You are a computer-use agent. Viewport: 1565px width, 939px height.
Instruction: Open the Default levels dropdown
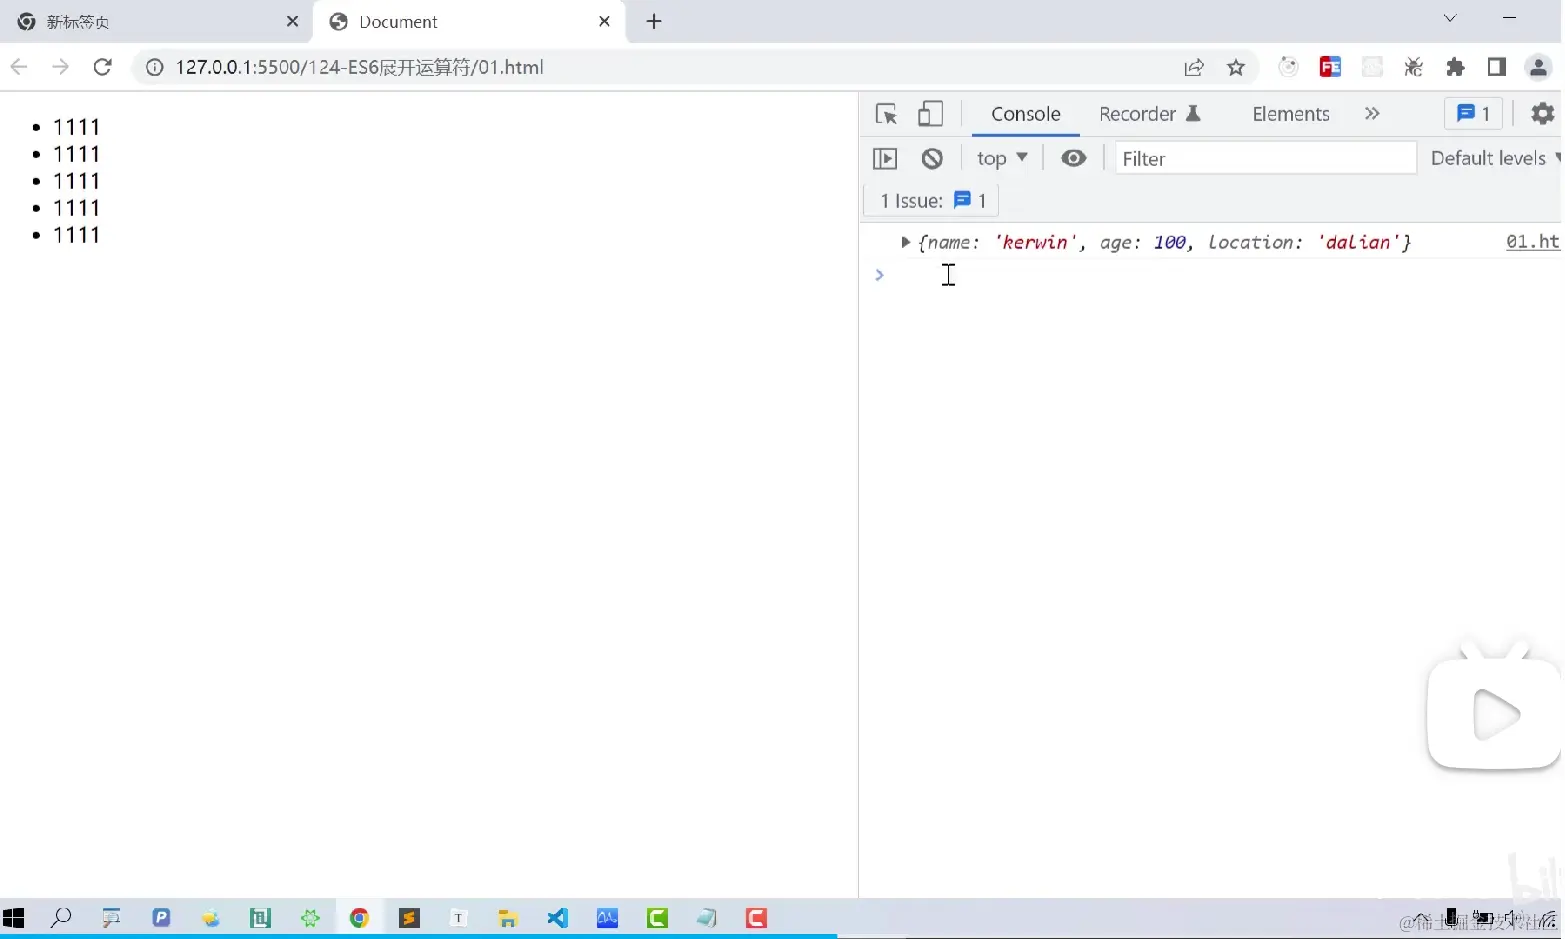(x=1495, y=158)
